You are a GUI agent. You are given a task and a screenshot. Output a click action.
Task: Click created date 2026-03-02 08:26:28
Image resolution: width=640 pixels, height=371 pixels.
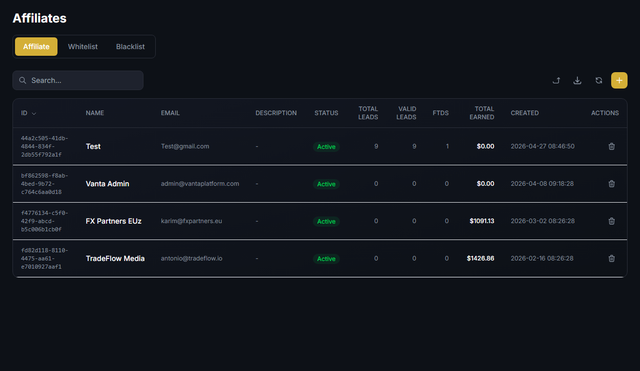pyautogui.click(x=542, y=221)
